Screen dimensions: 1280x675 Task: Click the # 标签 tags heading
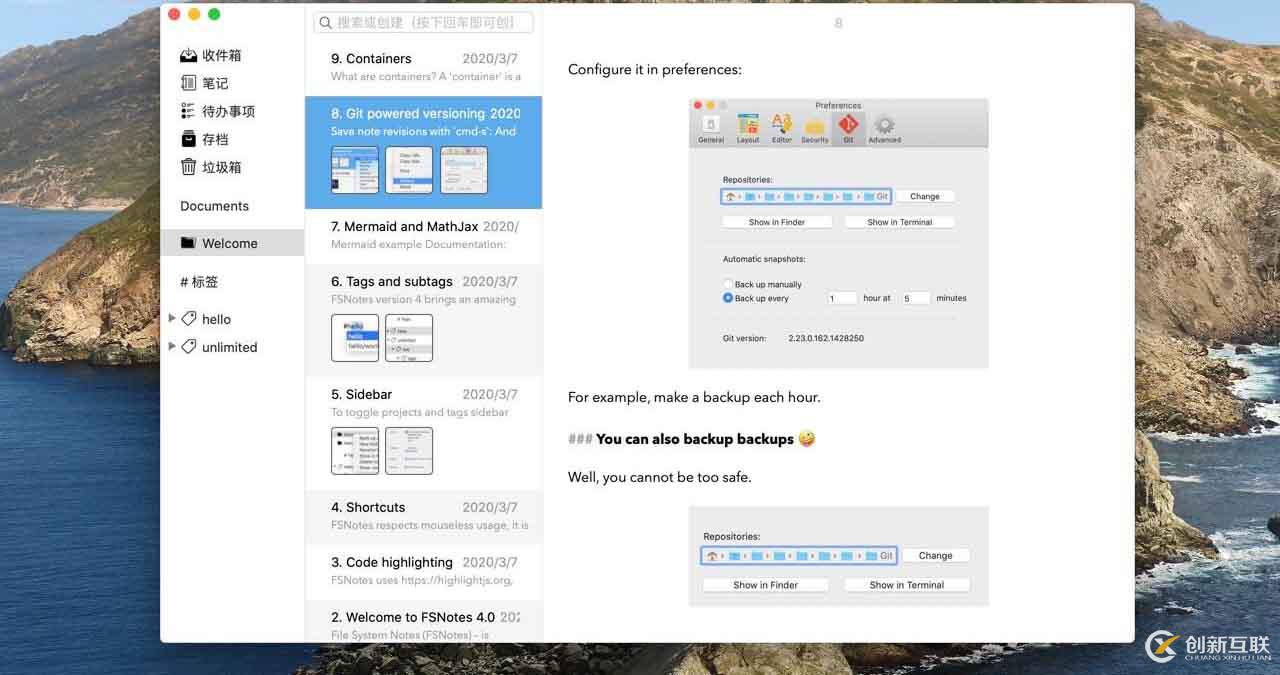tap(199, 282)
